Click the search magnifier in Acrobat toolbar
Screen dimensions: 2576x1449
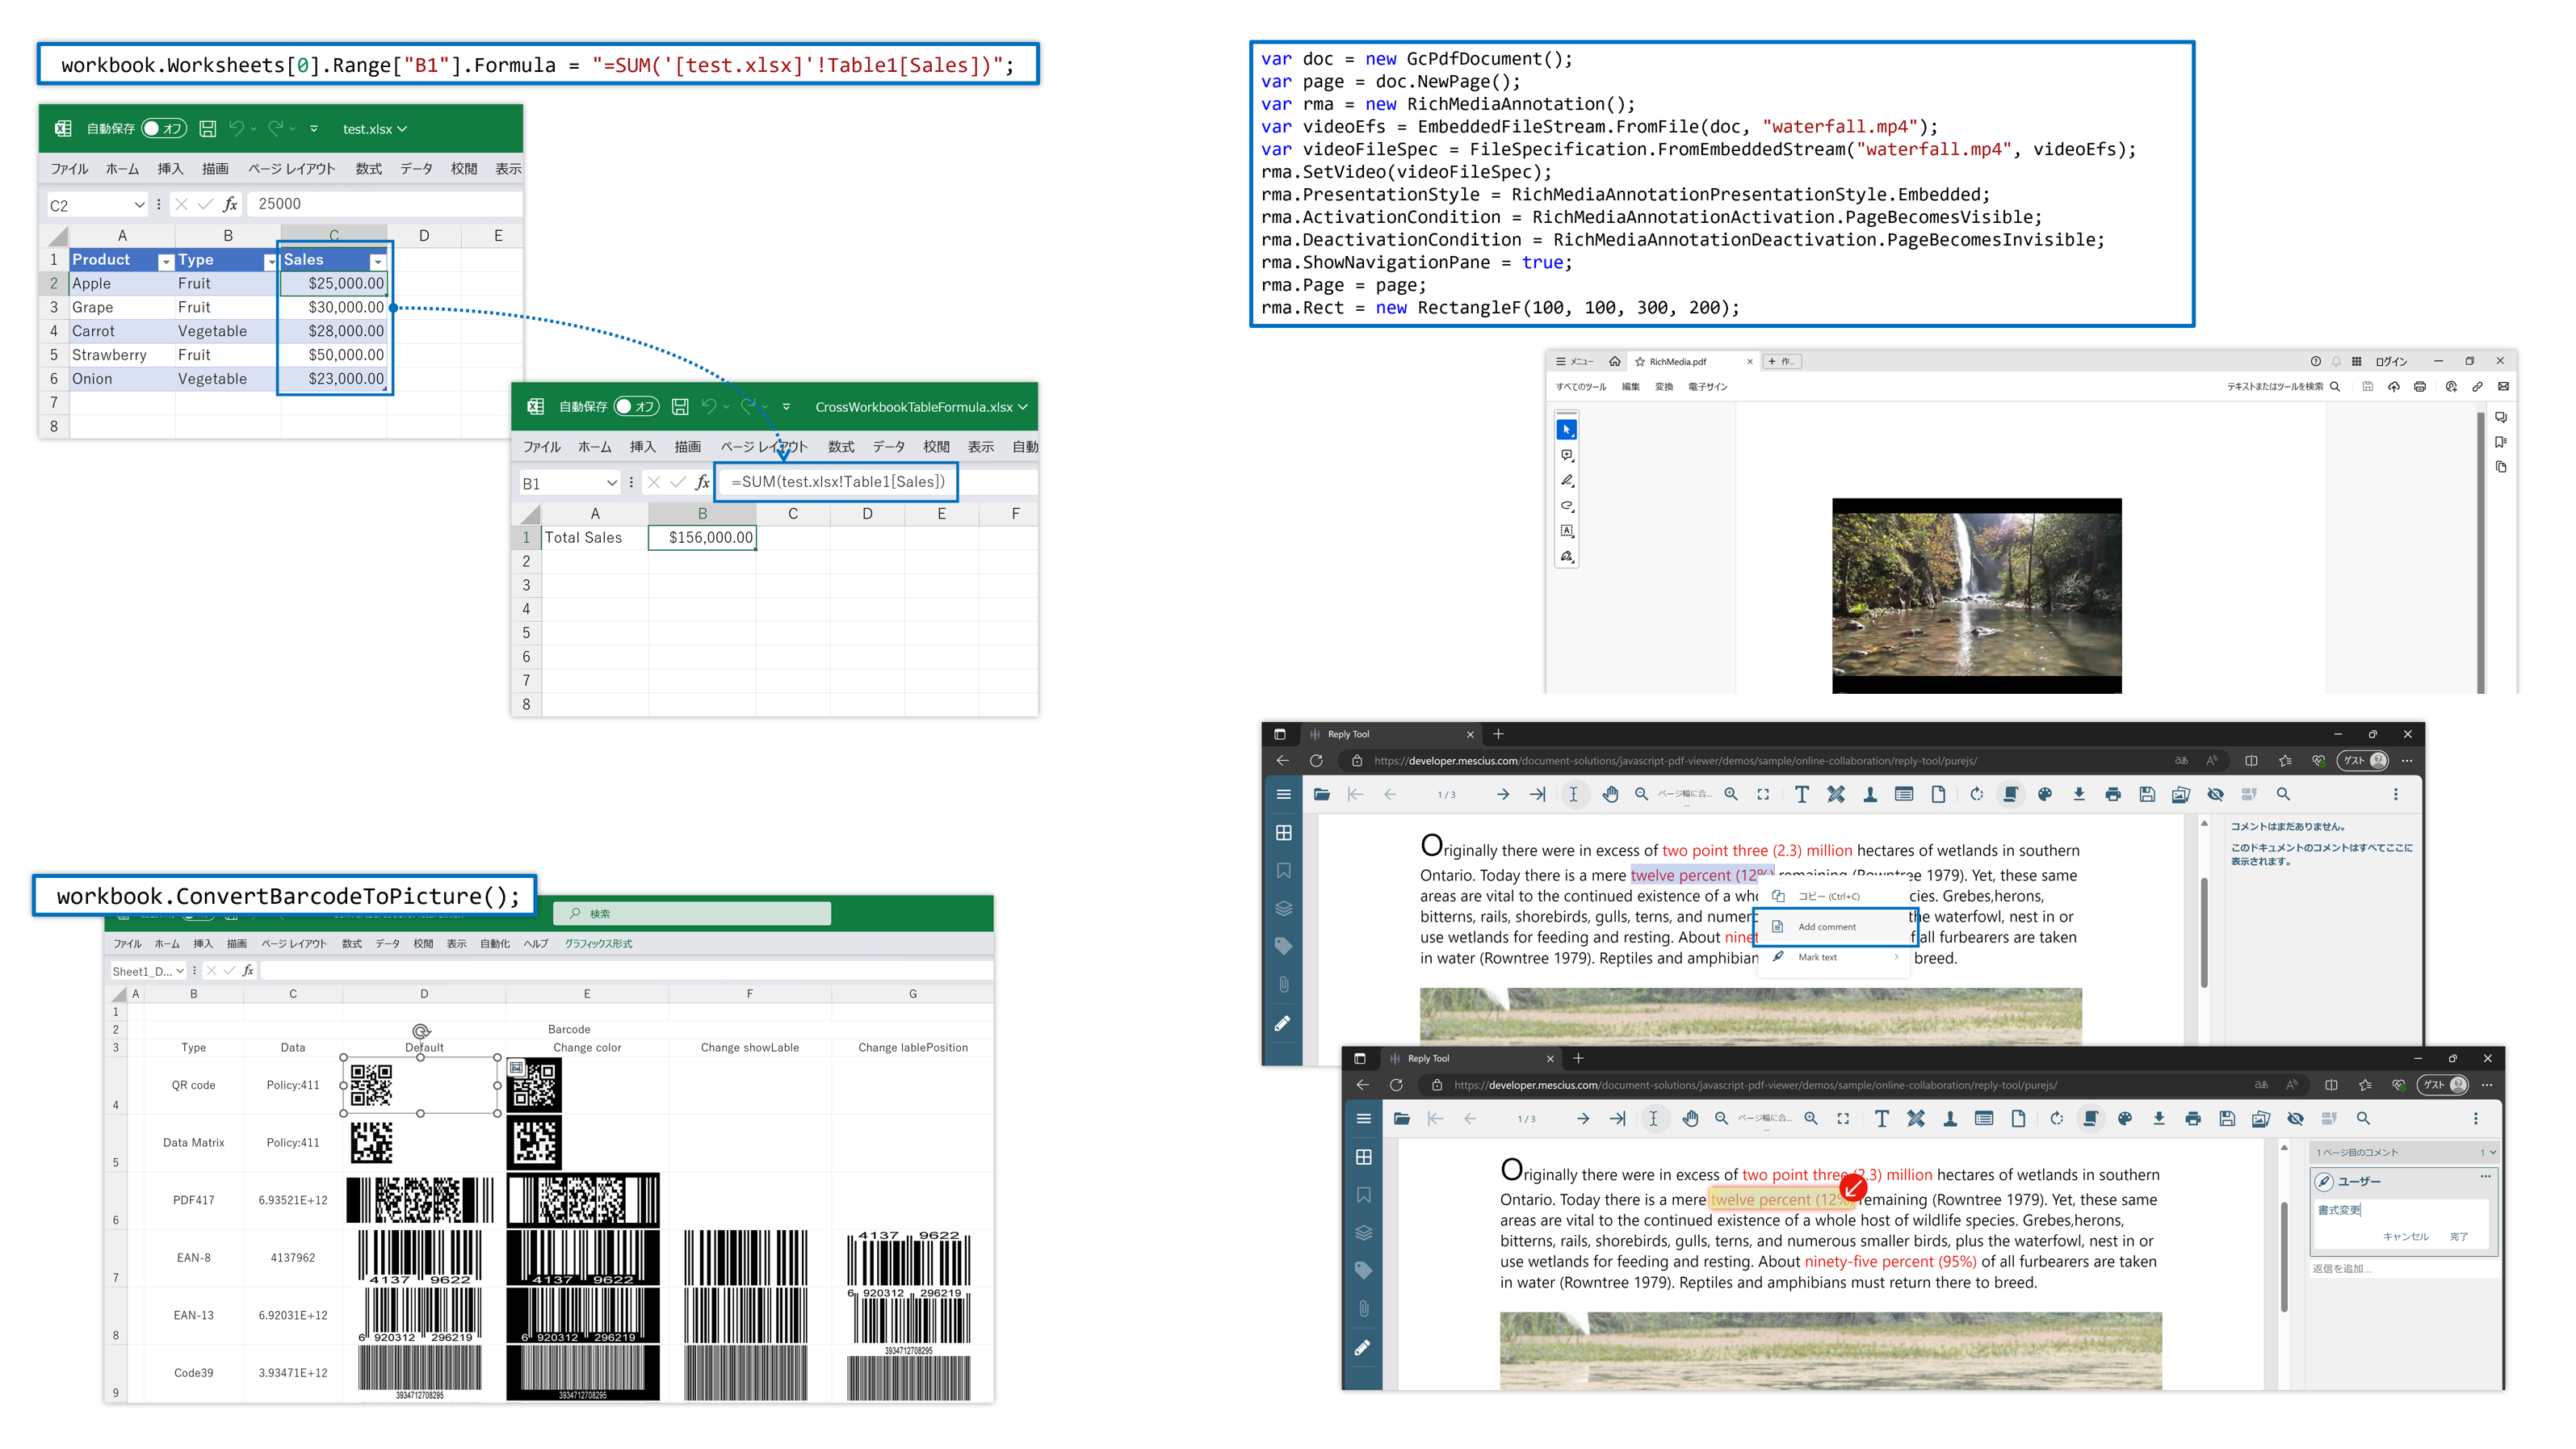2335,387
